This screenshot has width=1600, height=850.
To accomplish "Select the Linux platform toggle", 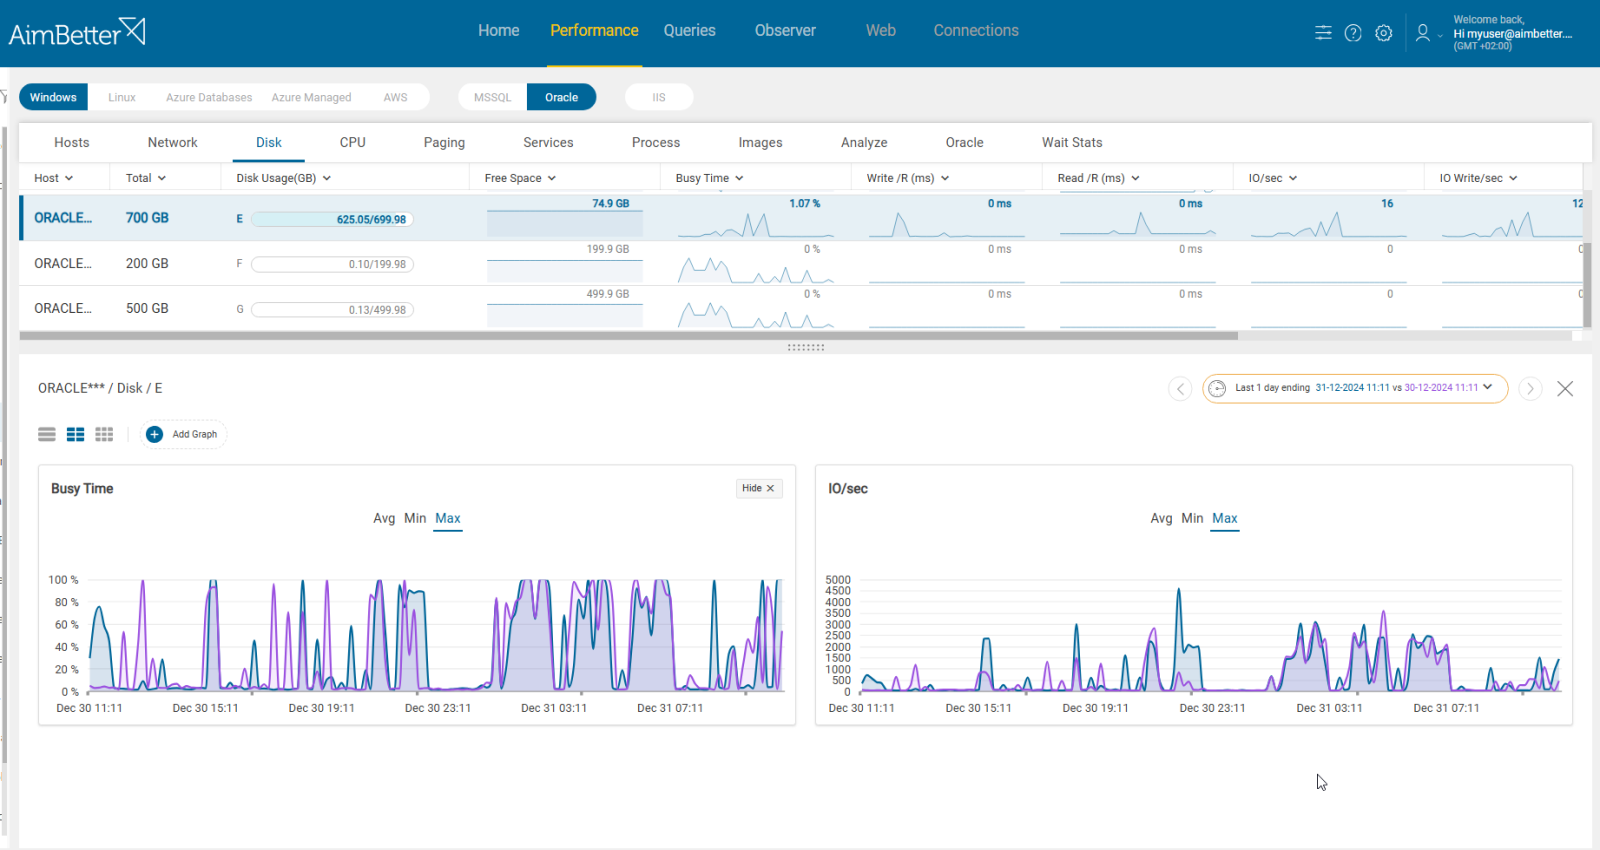I will click(122, 97).
